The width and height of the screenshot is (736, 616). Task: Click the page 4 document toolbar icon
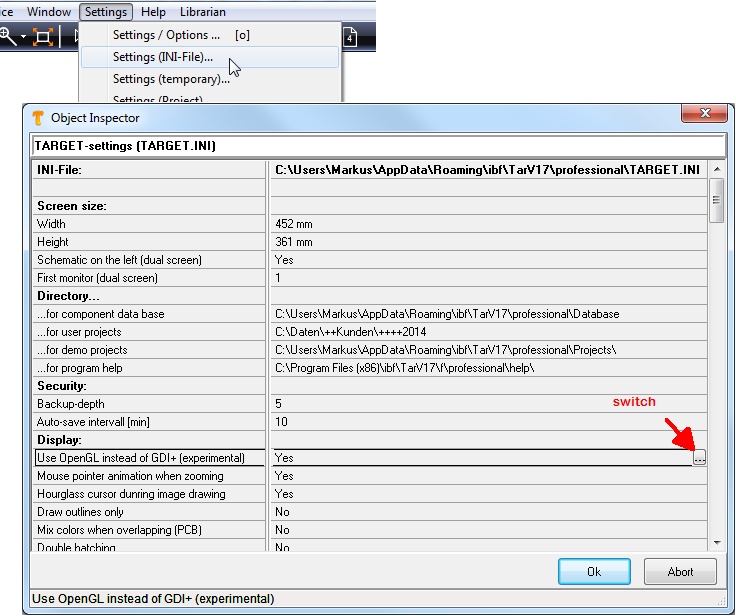pyautogui.click(x=352, y=37)
